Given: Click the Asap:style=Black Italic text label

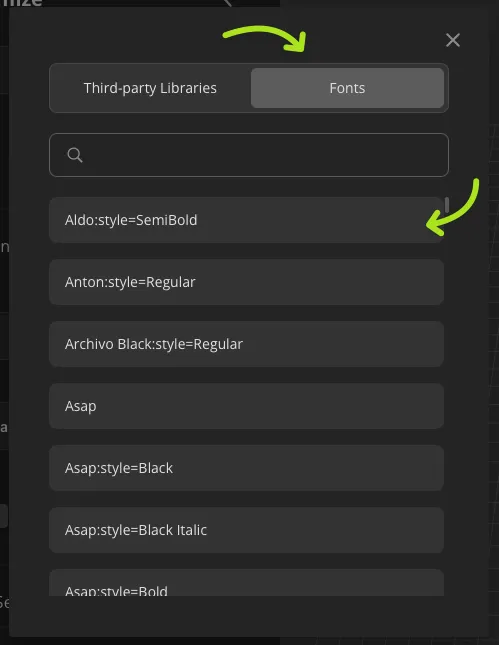Looking at the screenshot, I should pyautogui.click(x=136, y=530).
